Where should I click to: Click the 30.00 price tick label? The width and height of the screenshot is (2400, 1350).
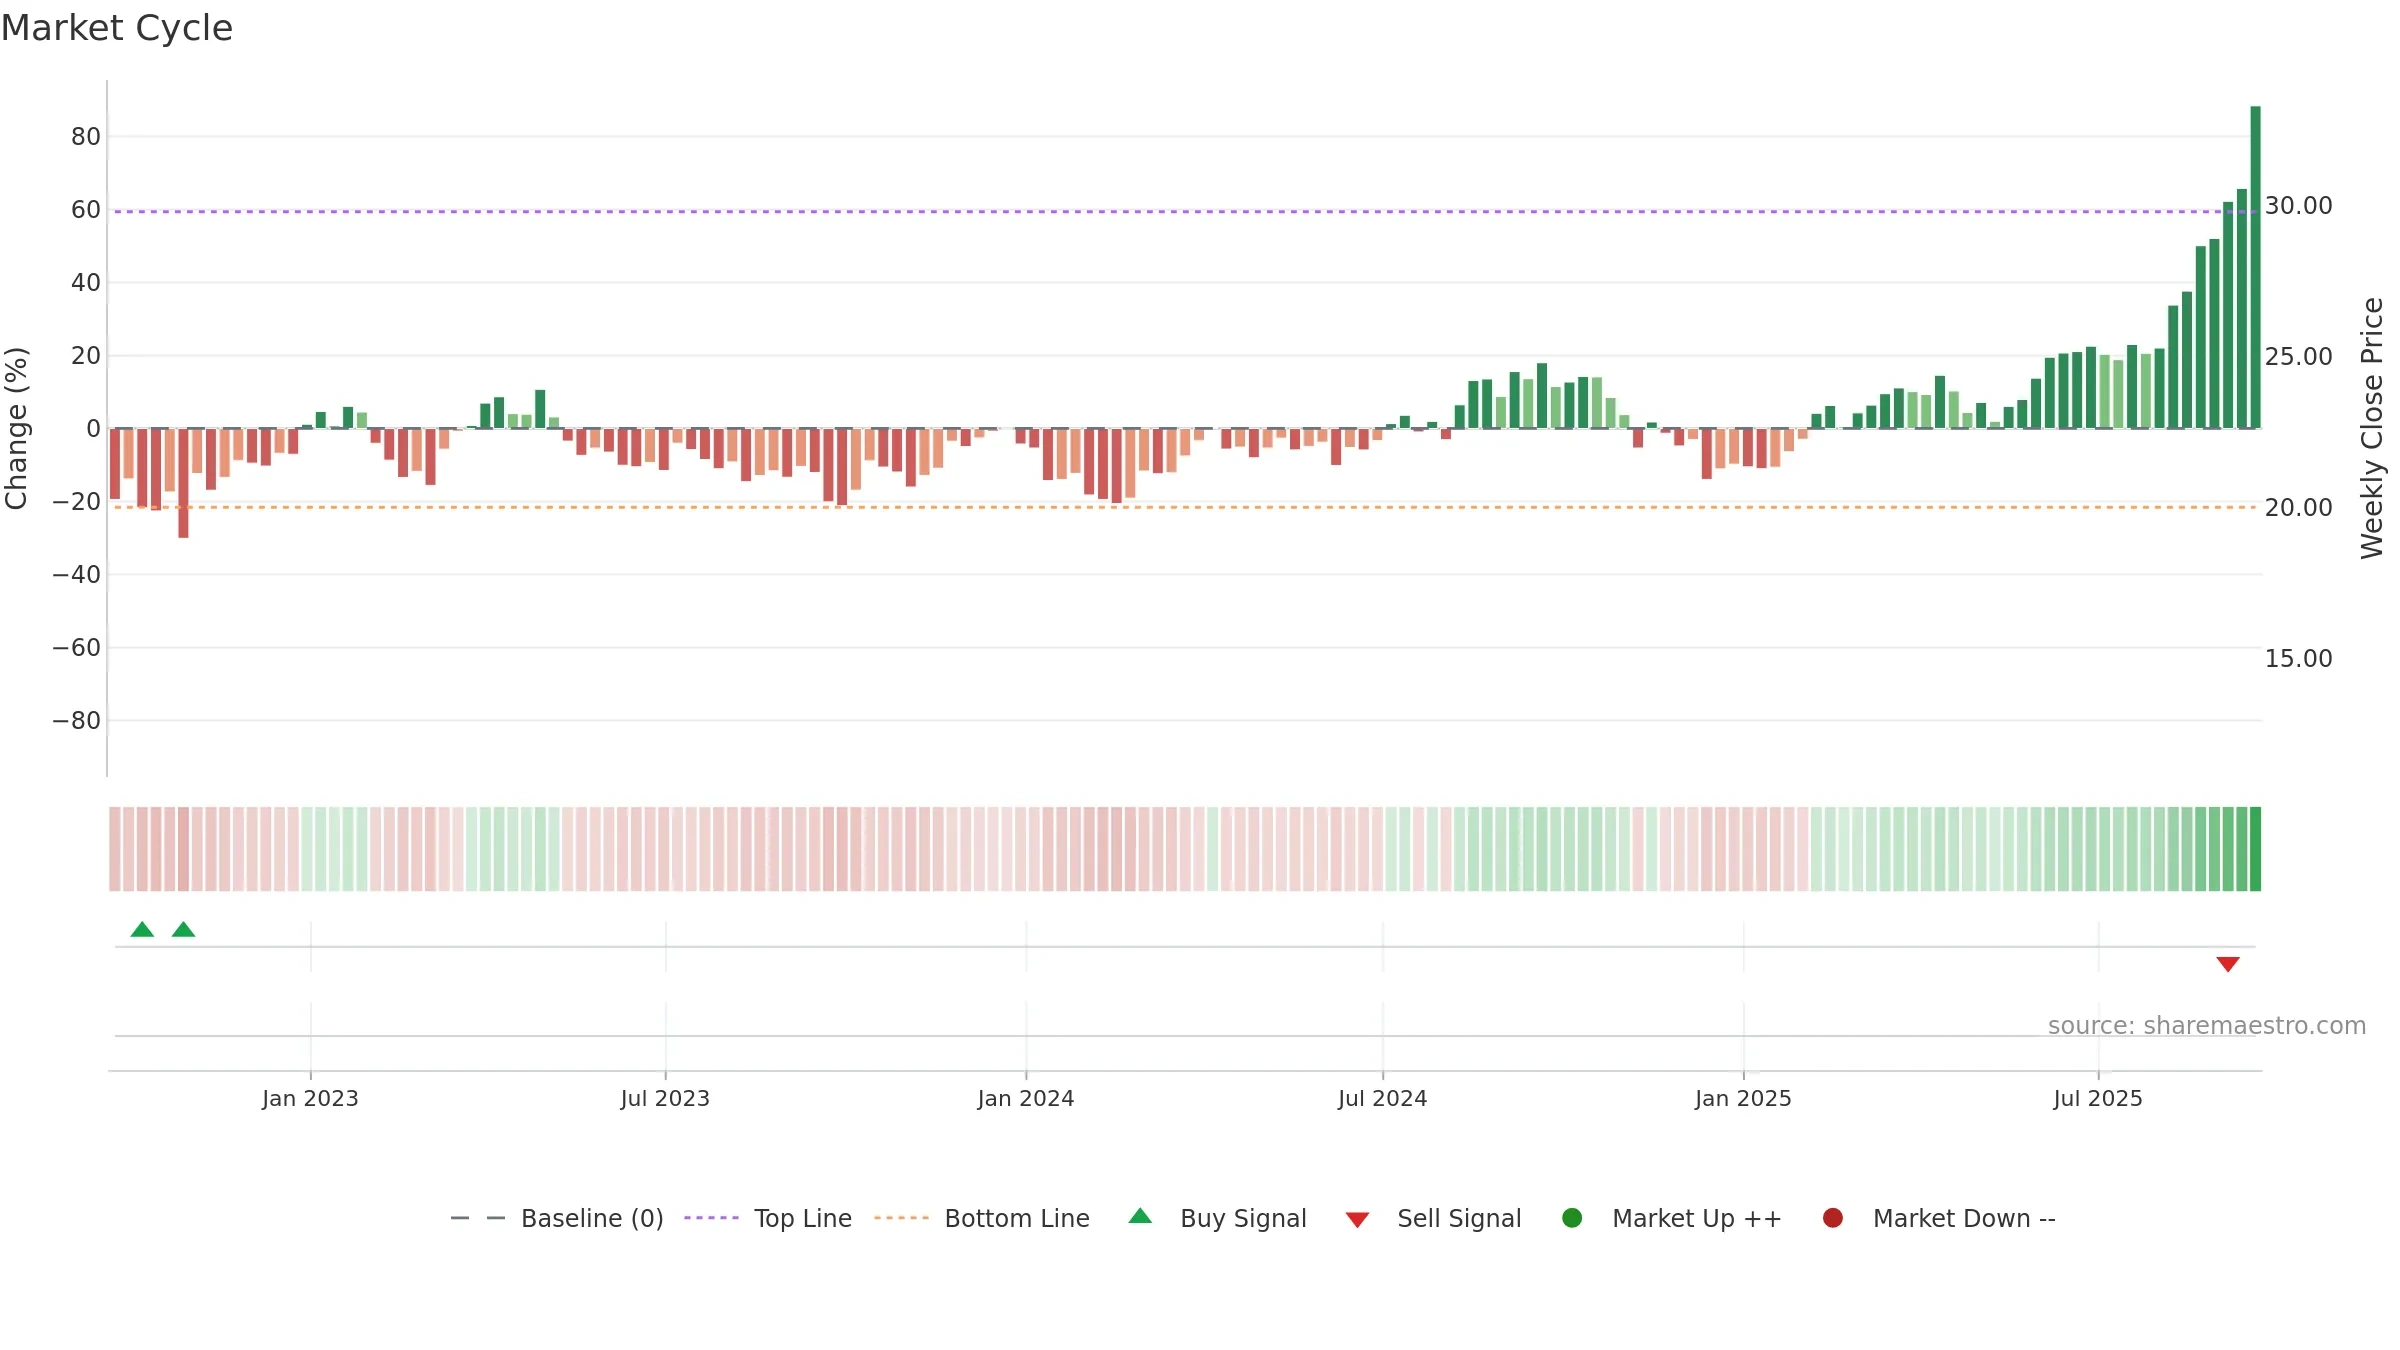2299,206
